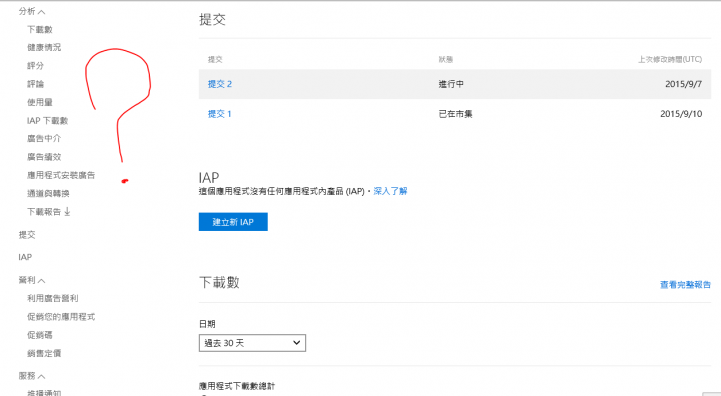721x396 pixels.
Task: Click the 下載報告 download arrow icon
Action: point(67,212)
